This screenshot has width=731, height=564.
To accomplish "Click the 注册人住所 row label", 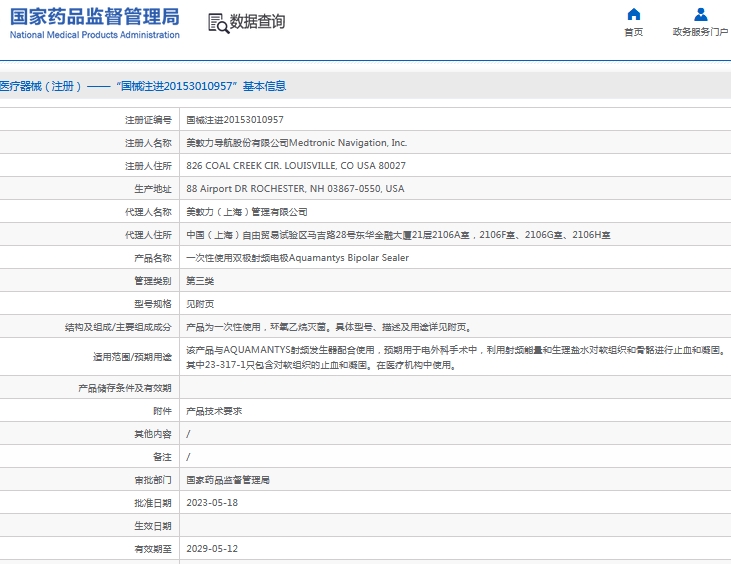I will tap(148, 166).
